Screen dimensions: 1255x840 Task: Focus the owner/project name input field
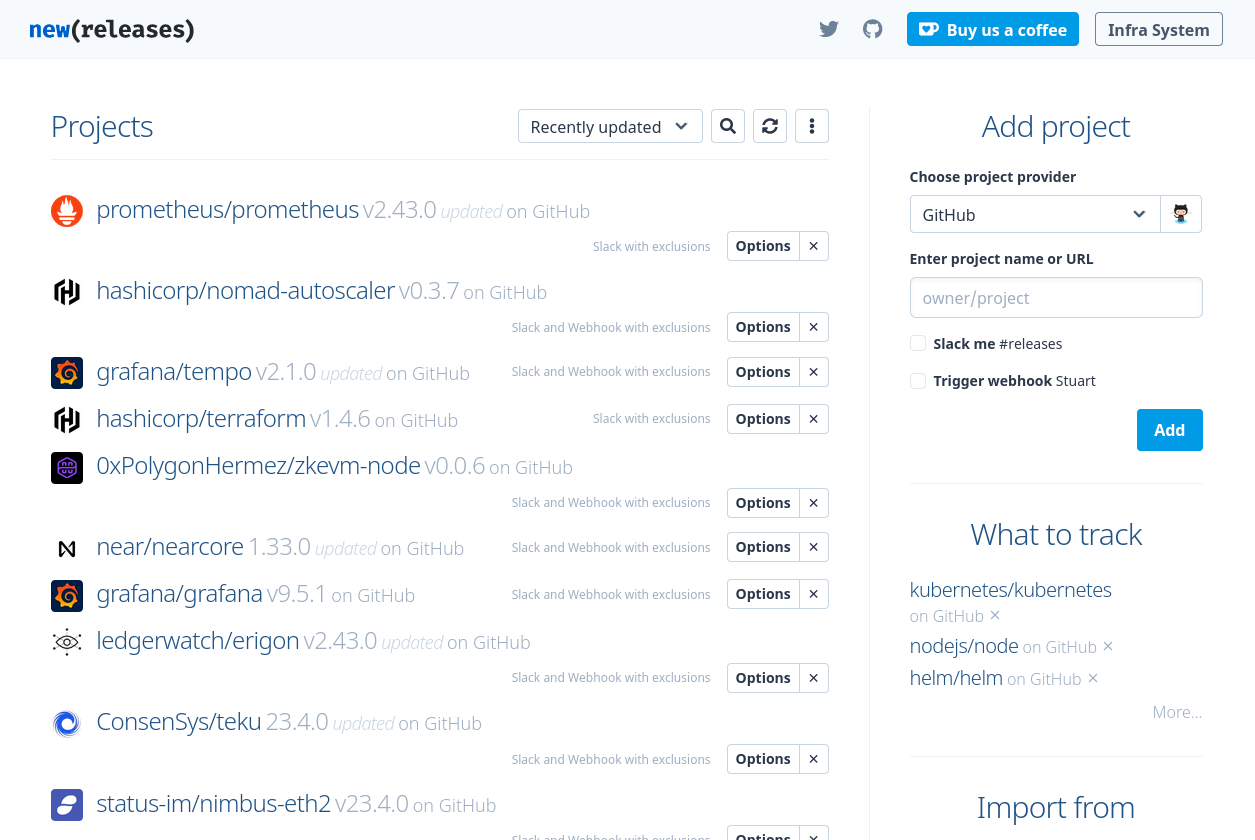pos(1055,298)
